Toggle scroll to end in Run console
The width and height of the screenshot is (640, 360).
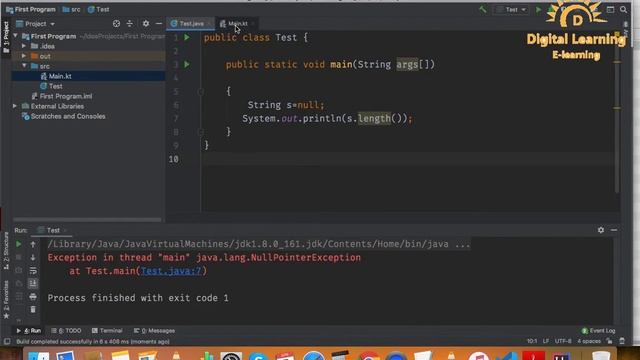pos(33,283)
